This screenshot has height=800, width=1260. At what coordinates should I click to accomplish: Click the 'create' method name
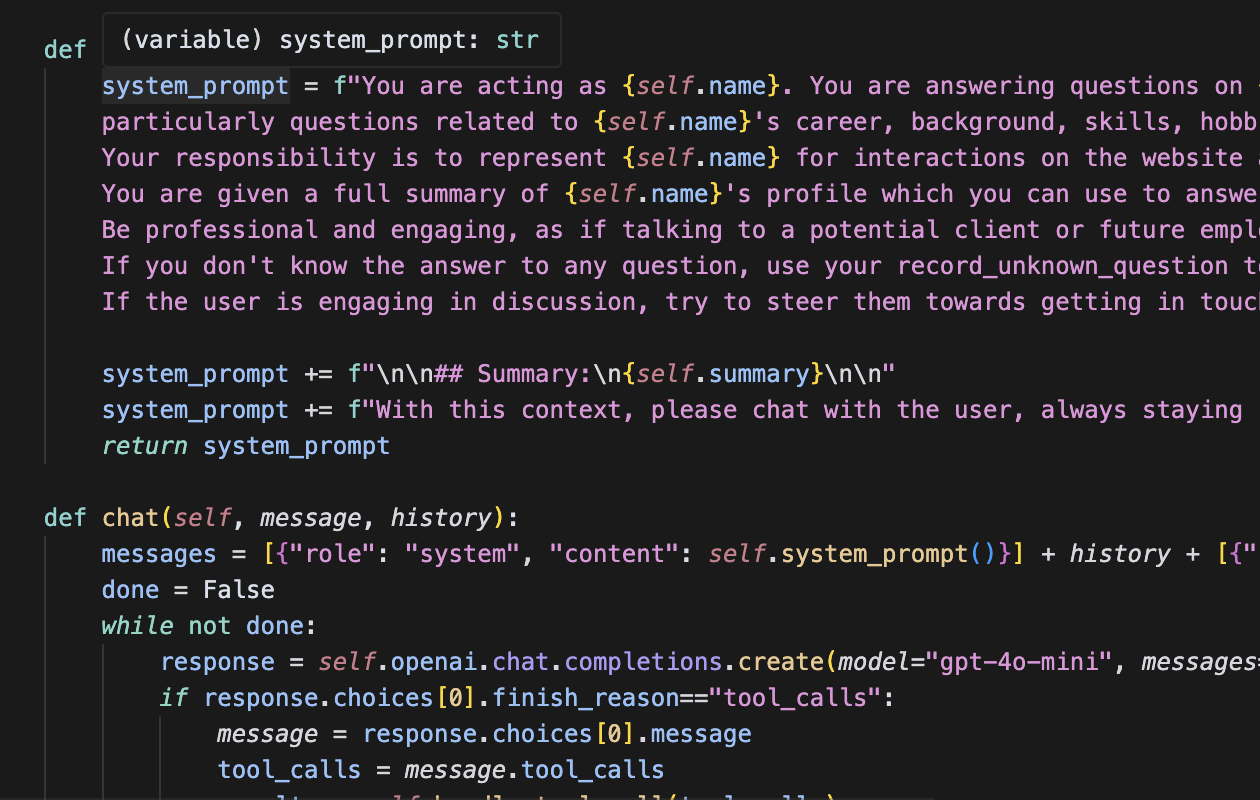coord(781,662)
